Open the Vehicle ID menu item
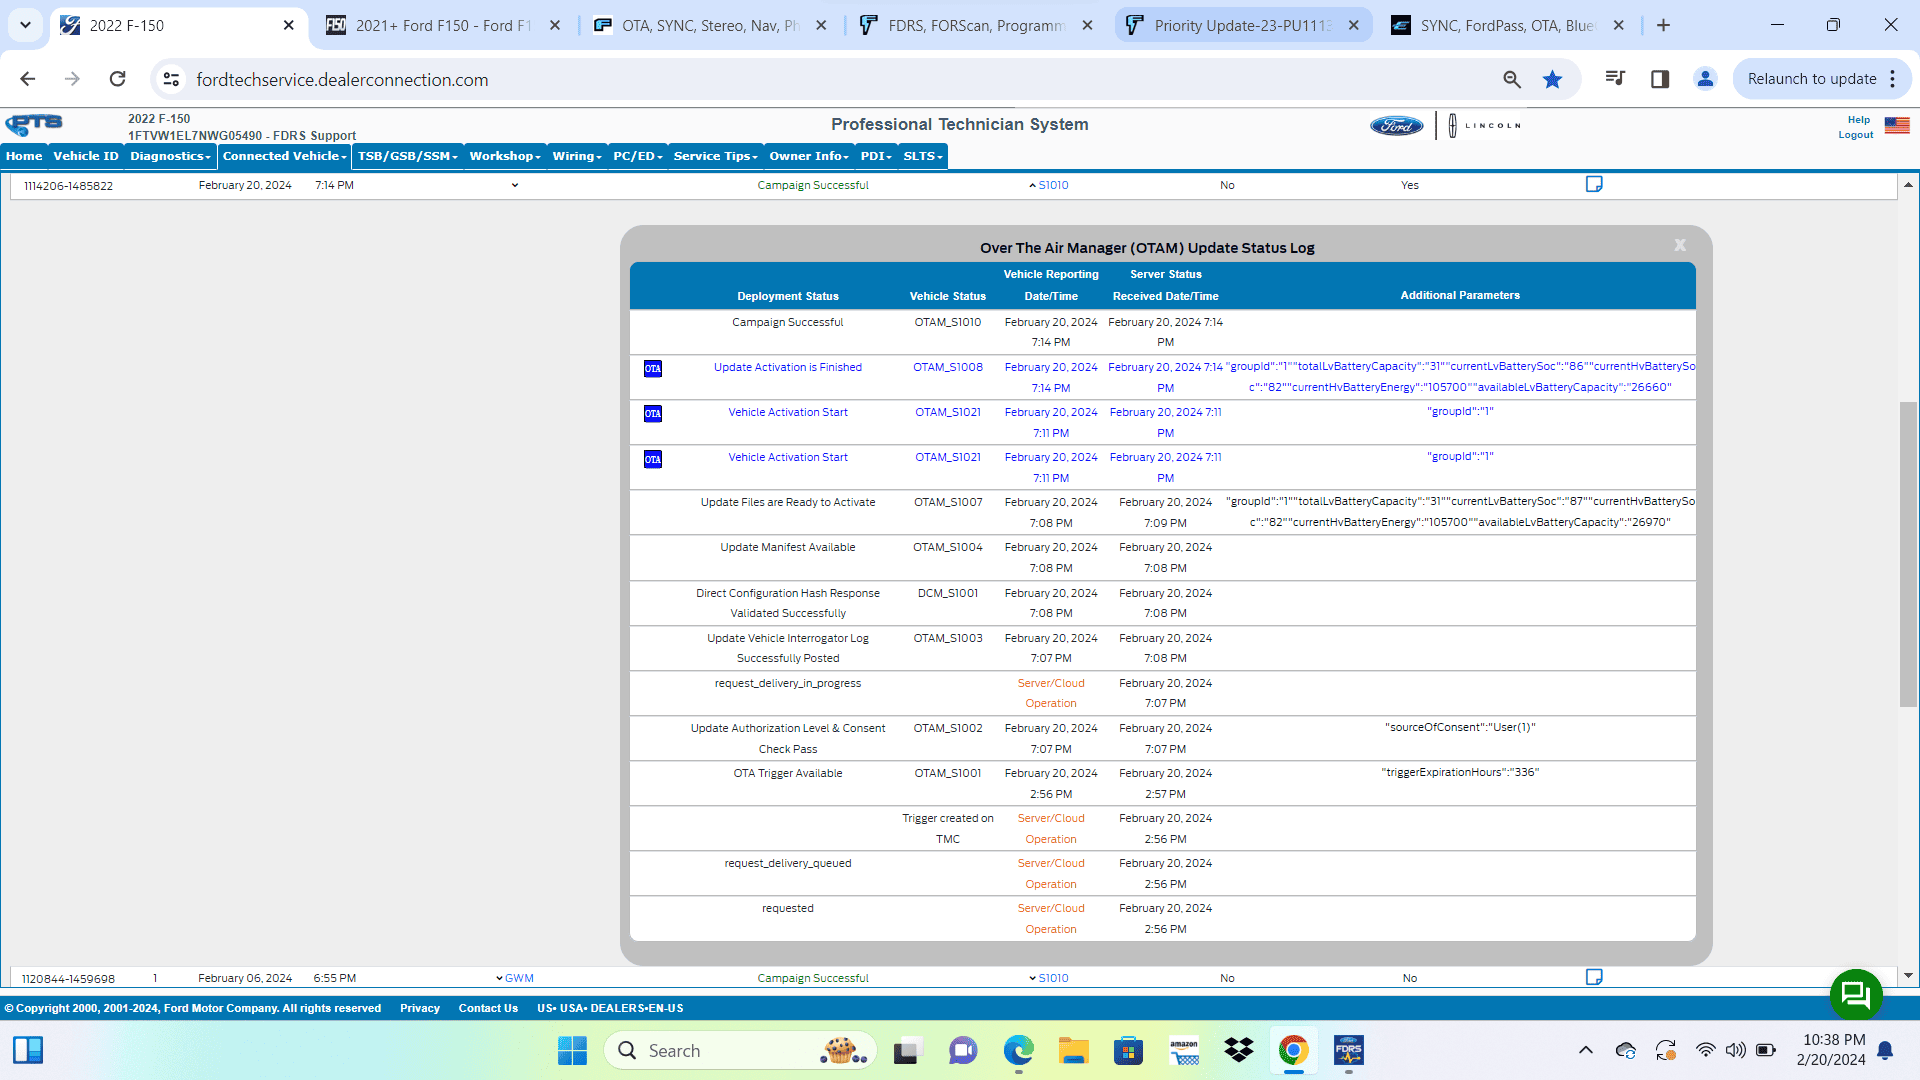Viewport: 1920px width, 1080px height. (86, 156)
